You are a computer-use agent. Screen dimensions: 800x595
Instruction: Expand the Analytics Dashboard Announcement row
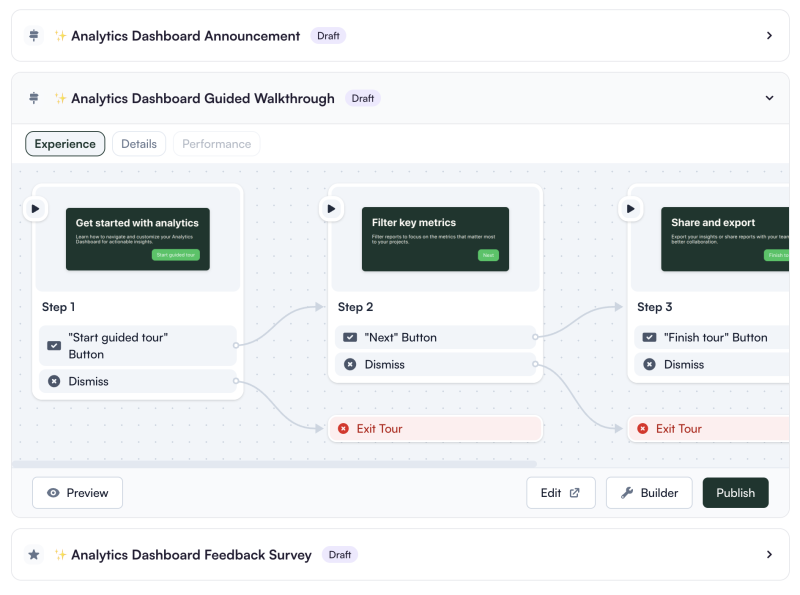click(769, 35)
